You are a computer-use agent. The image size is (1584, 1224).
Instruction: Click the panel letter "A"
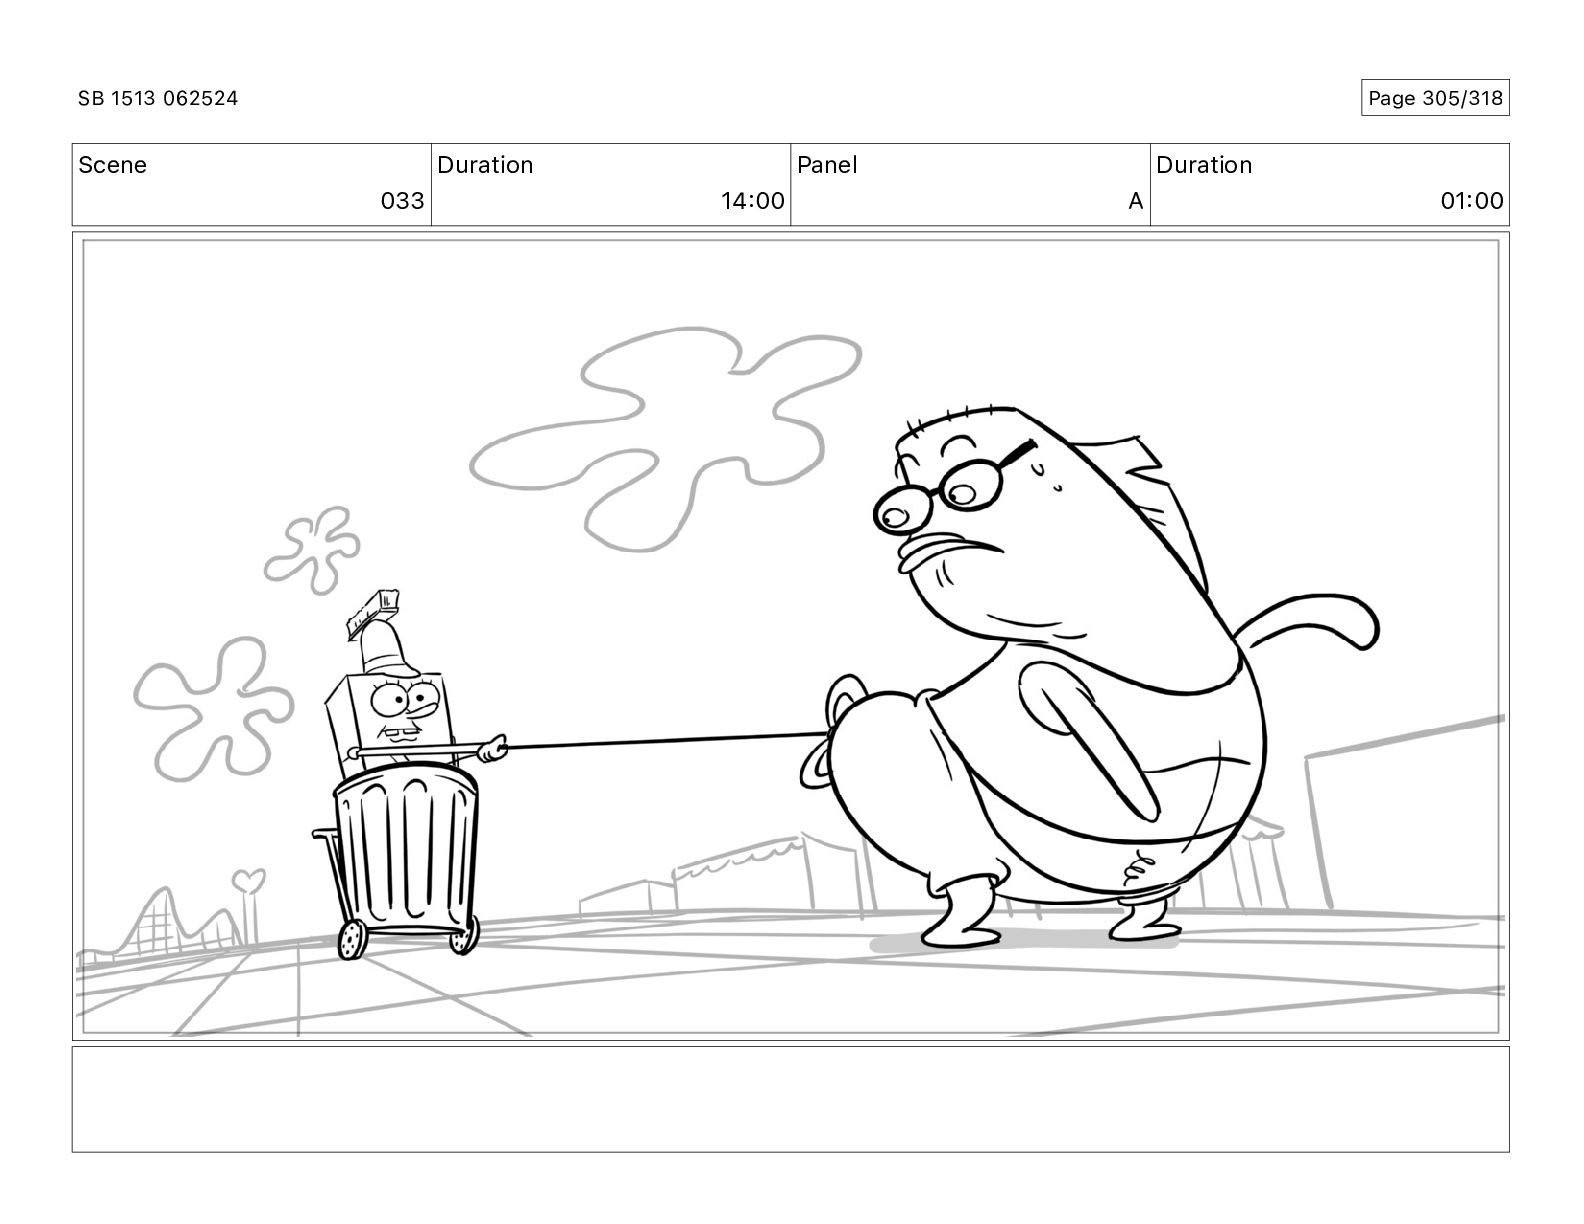[1135, 201]
